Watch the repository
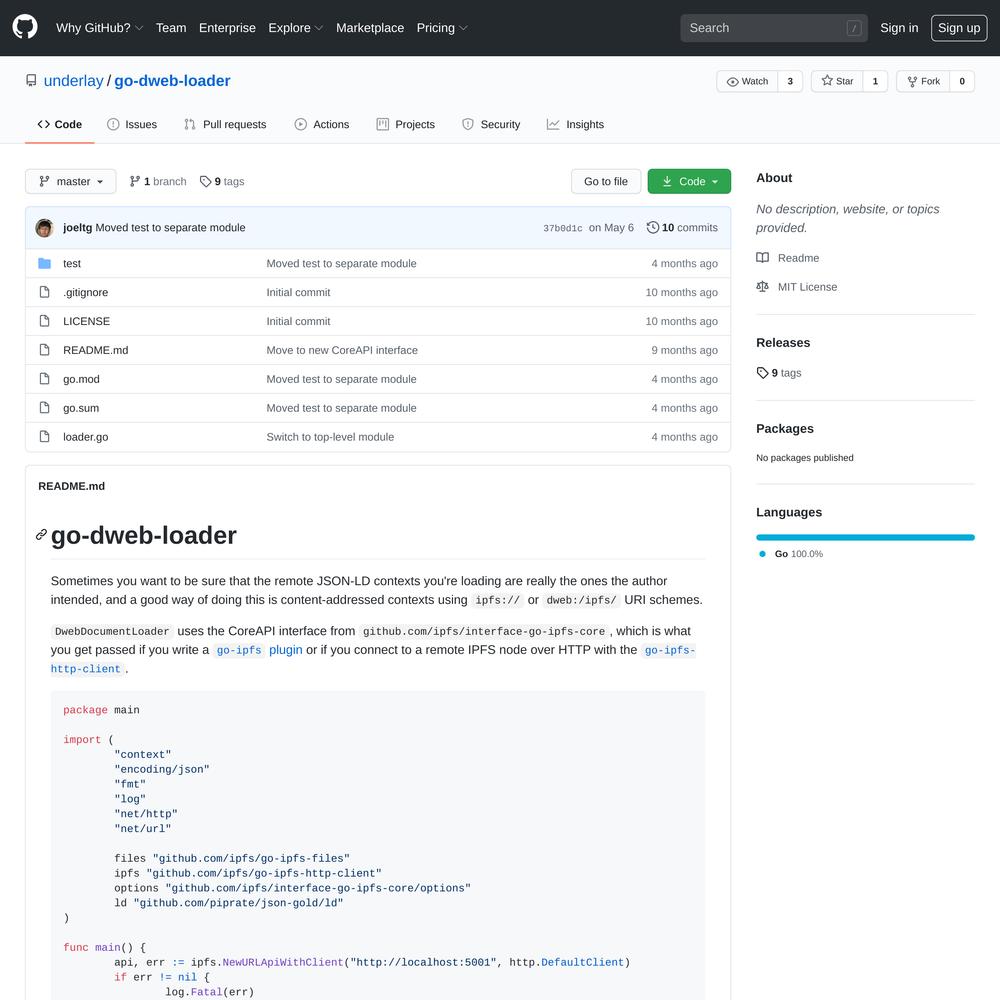 747,81
